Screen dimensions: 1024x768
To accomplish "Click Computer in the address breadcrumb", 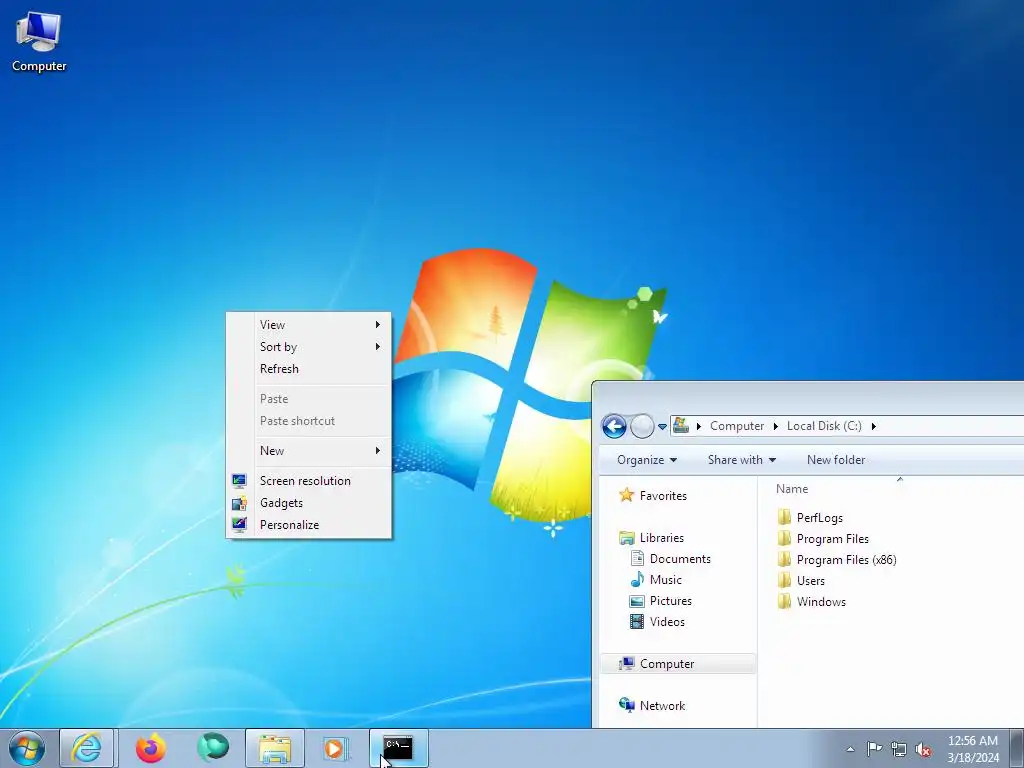I will tap(737, 426).
